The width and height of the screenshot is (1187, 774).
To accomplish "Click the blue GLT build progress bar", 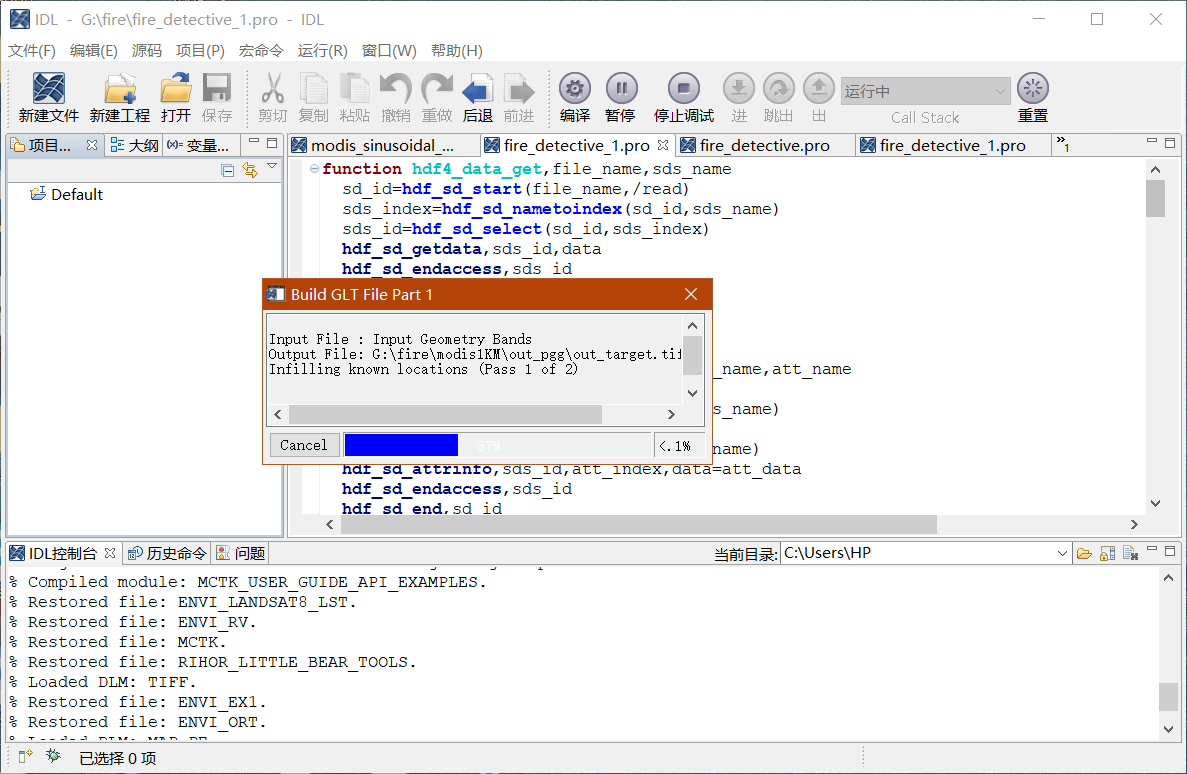I will (x=401, y=445).
